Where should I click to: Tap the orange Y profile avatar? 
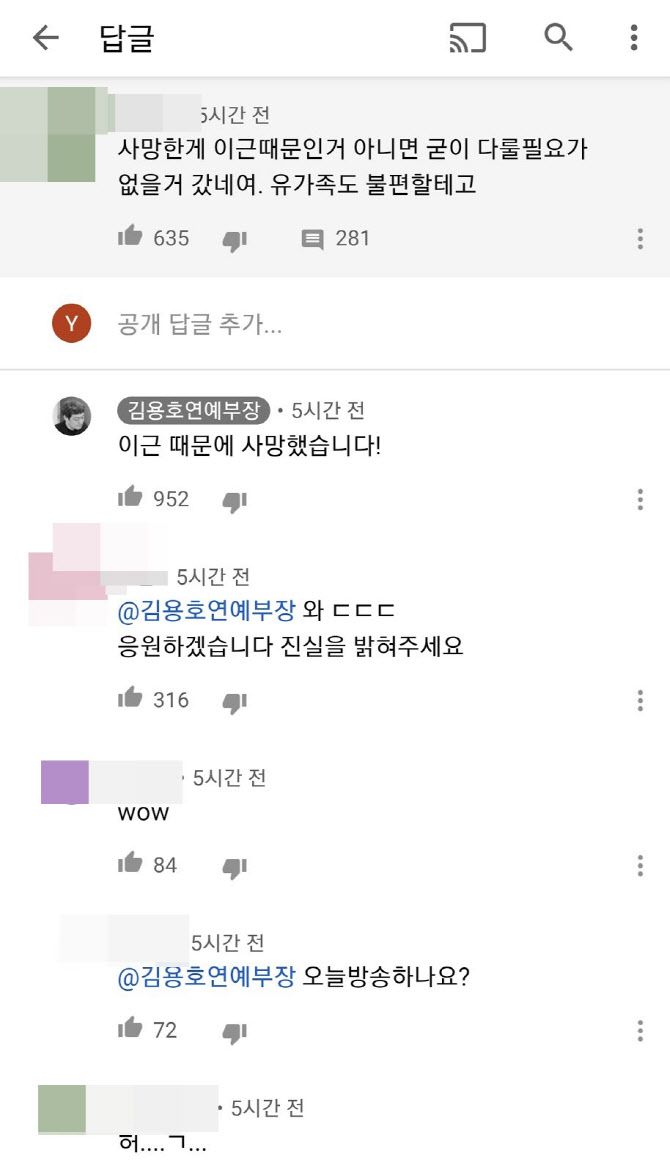(71, 323)
